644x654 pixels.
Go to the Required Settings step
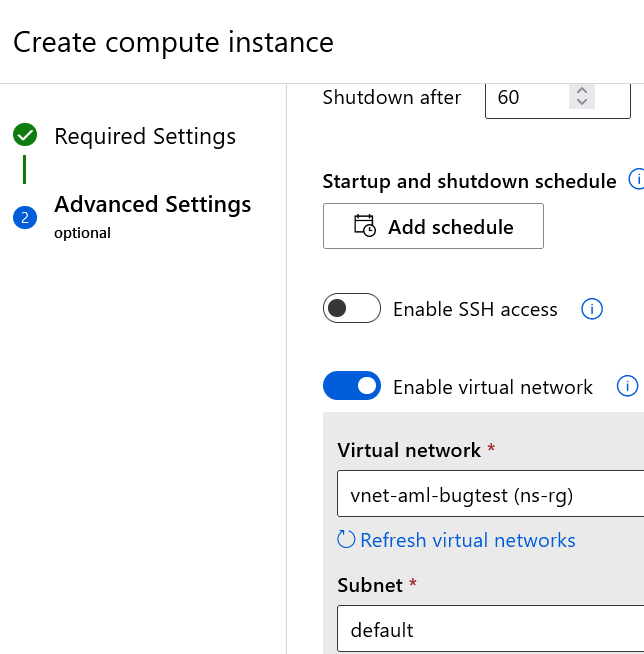pos(145,136)
